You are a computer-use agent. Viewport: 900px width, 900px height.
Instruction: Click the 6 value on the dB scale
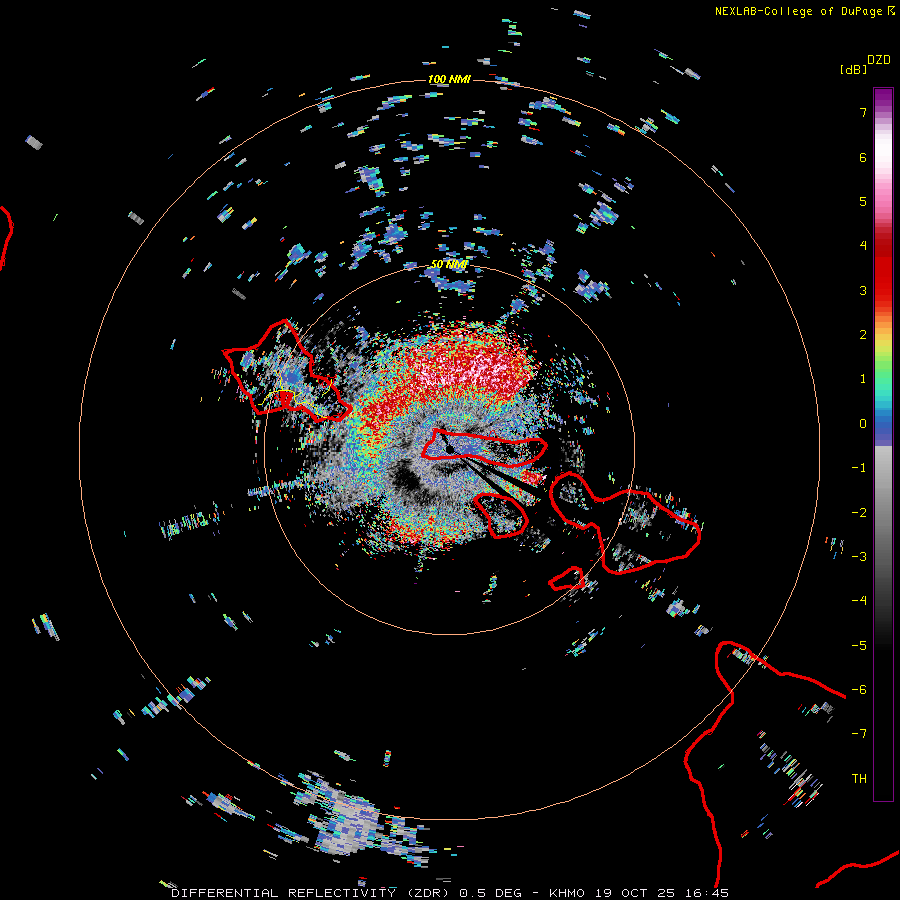[x=863, y=157]
